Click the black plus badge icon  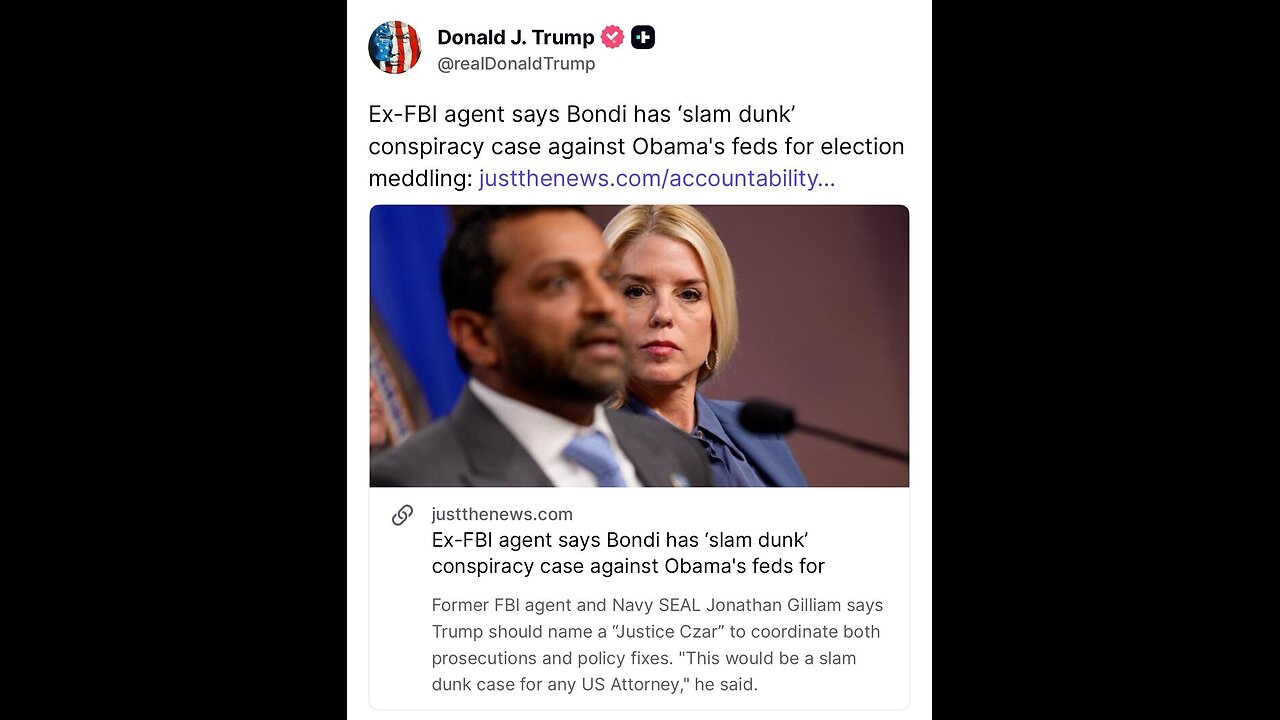pos(643,38)
